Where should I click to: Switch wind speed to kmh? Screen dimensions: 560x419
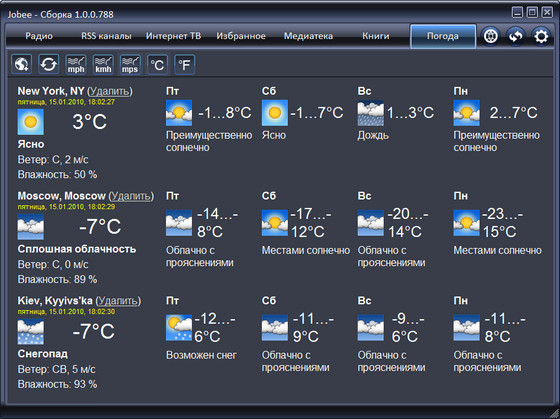pyautogui.click(x=103, y=64)
